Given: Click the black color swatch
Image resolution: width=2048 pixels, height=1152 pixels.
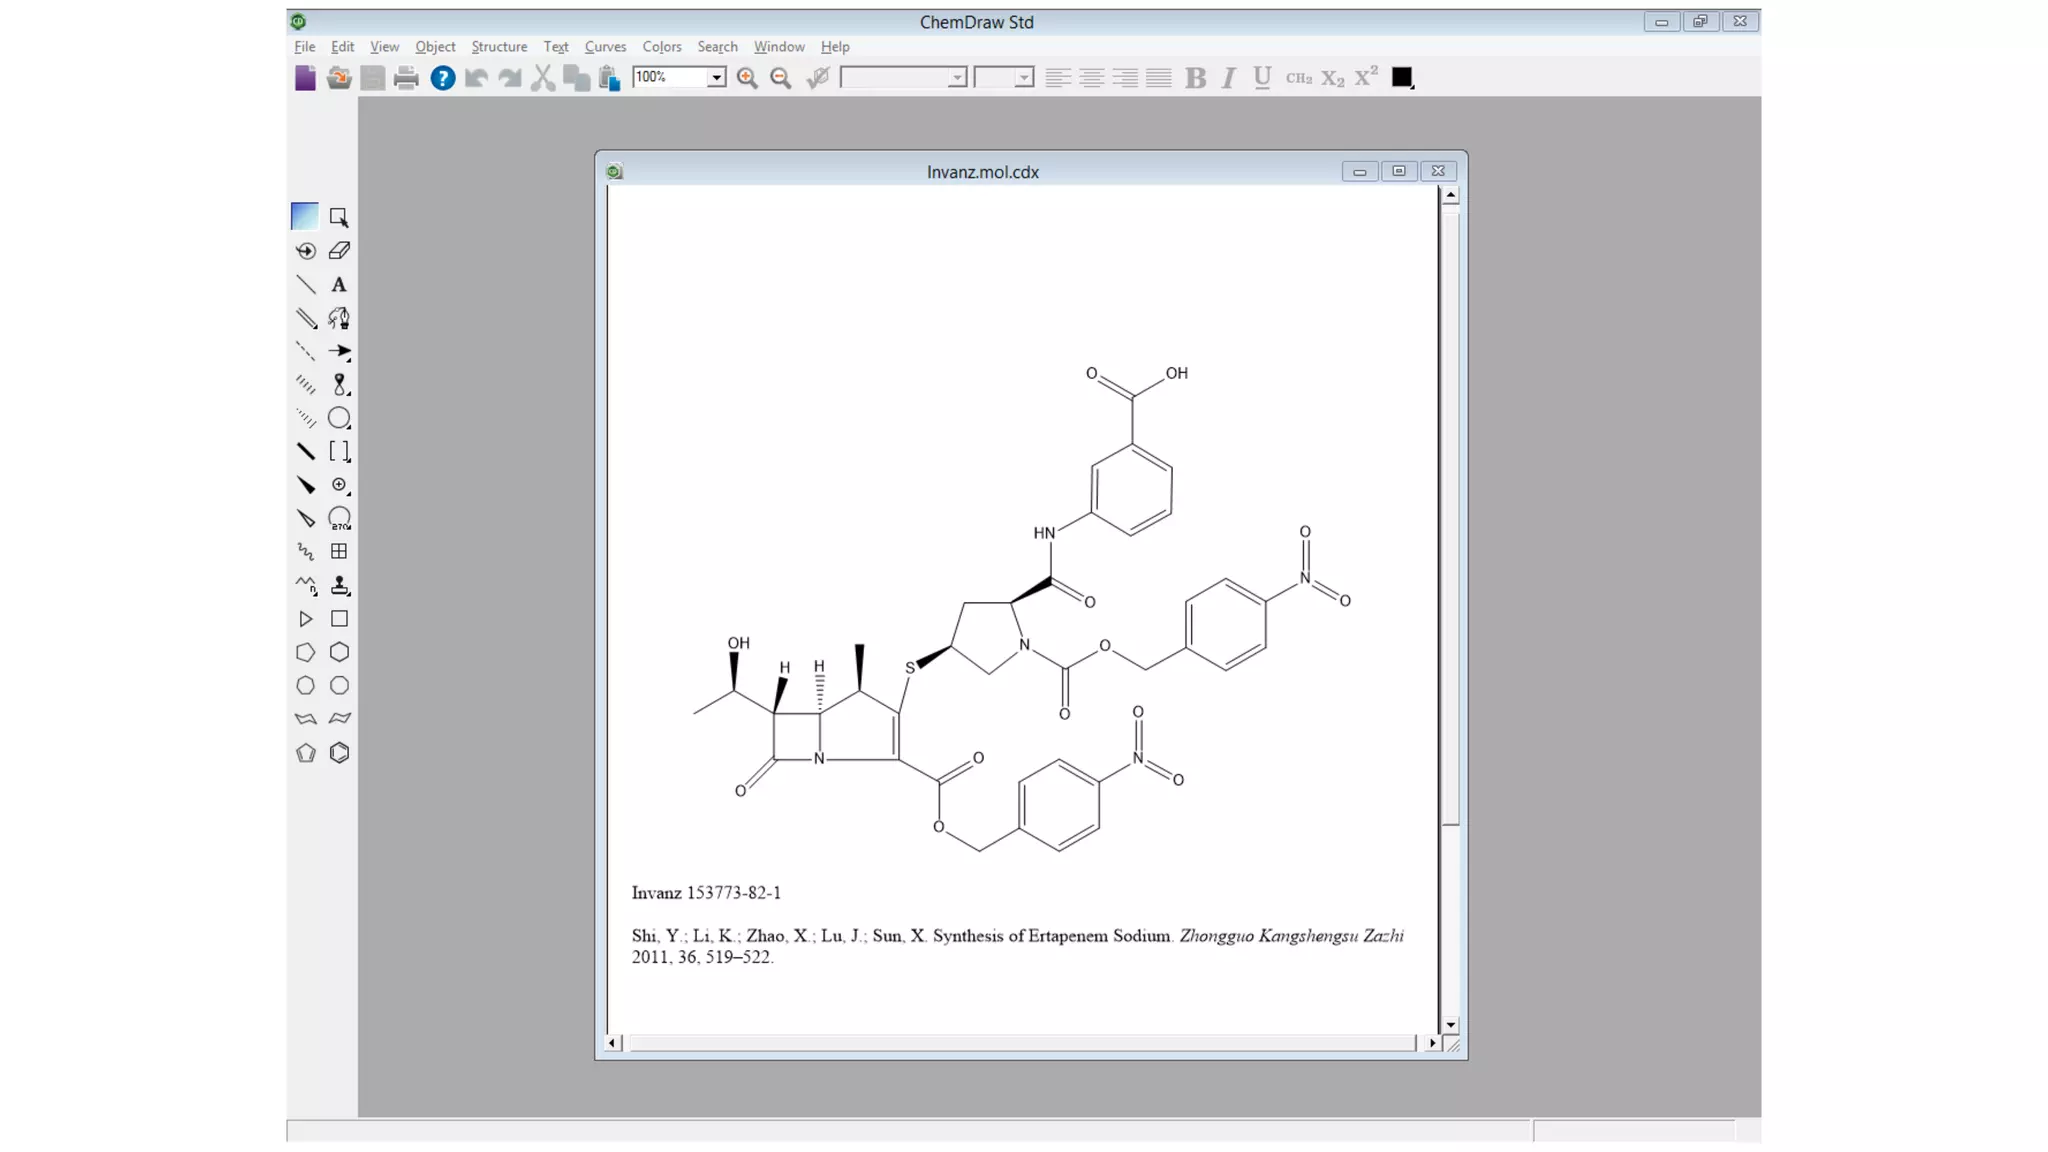Looking at the screenshot, I should (x=1401, y=77).
